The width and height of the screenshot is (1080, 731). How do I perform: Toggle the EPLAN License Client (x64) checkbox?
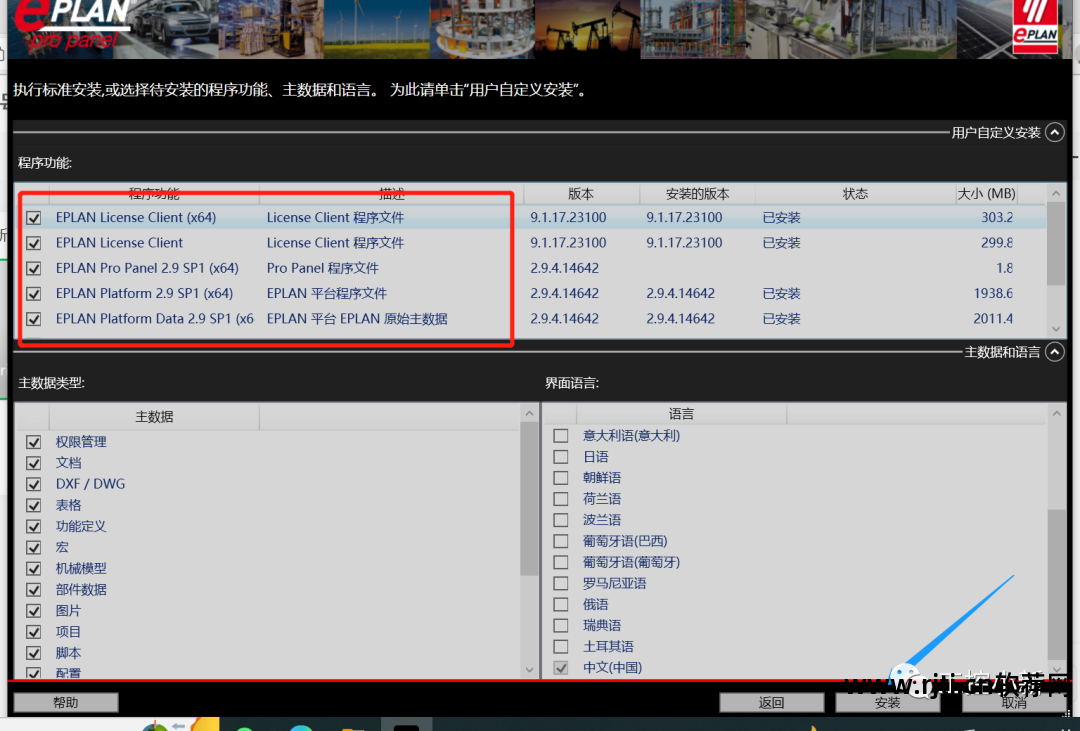point(34,218)
